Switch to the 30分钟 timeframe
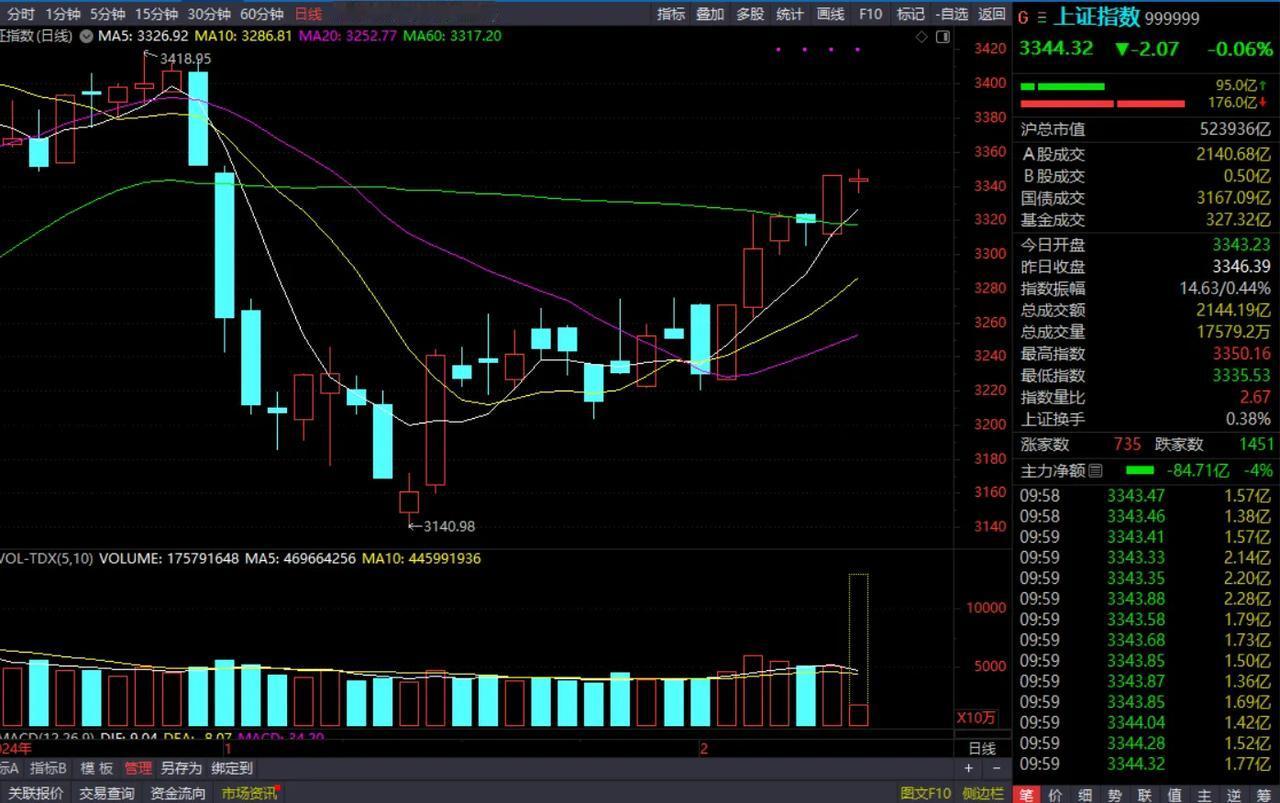The height and width of the screenshot is (803, 1280). tap(209, 14)
